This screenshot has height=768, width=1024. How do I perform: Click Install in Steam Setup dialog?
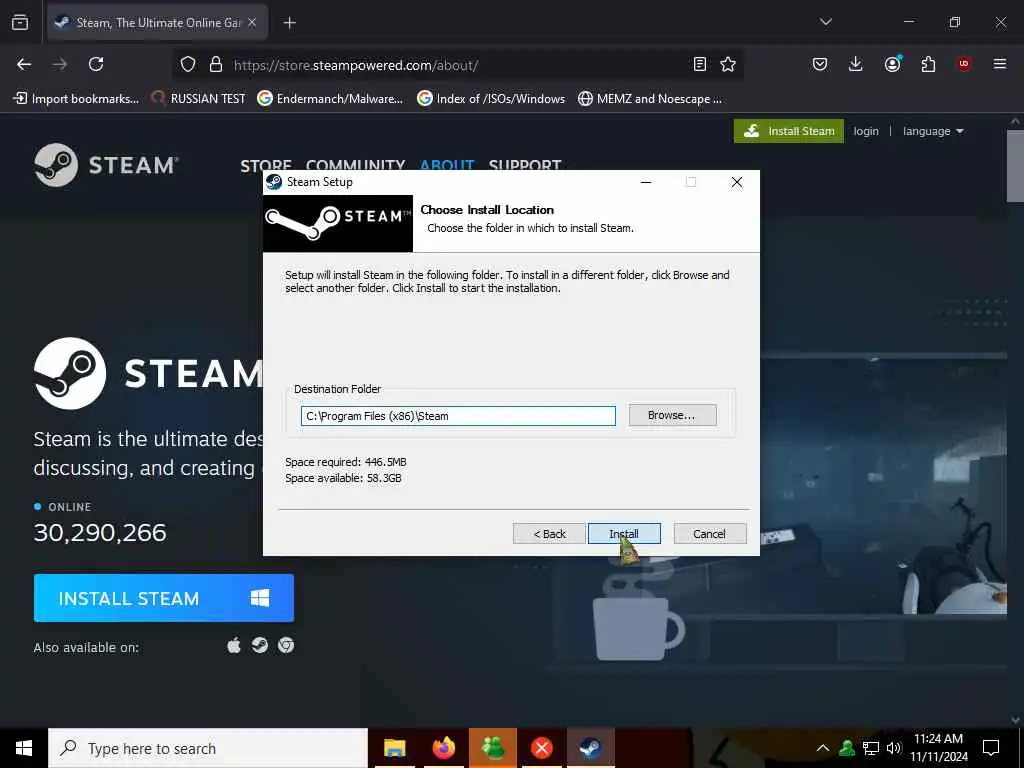(624, 534)
